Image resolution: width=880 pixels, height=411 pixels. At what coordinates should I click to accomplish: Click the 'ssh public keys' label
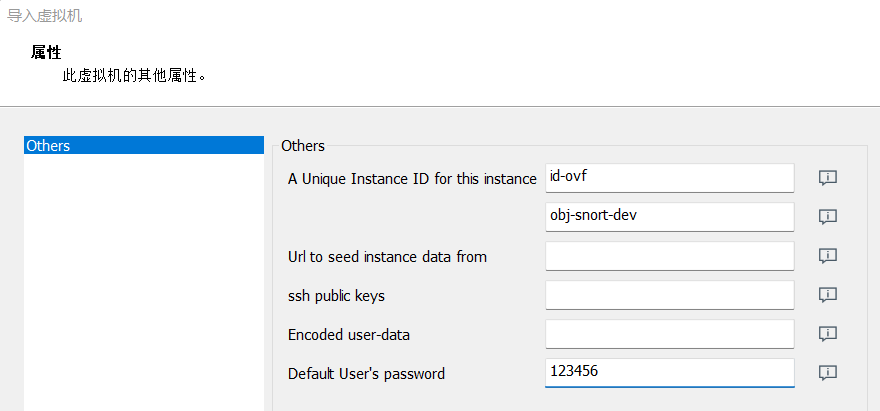pyautogui.click(x=336, y=296)
